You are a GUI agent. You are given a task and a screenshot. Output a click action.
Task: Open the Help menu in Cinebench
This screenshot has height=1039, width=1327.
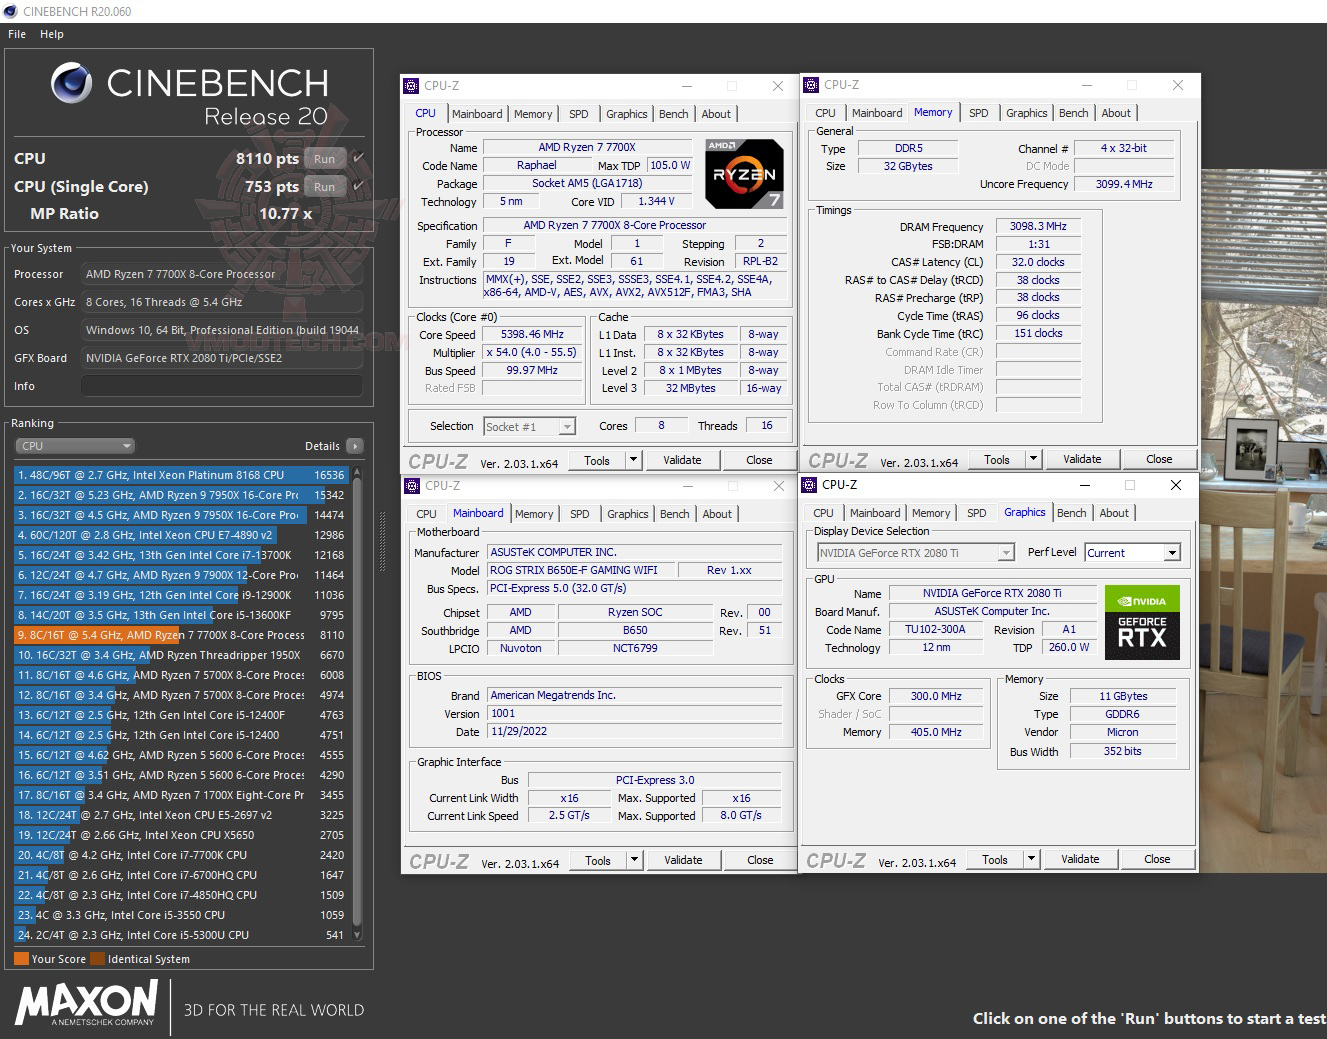(x=52, y=34)
